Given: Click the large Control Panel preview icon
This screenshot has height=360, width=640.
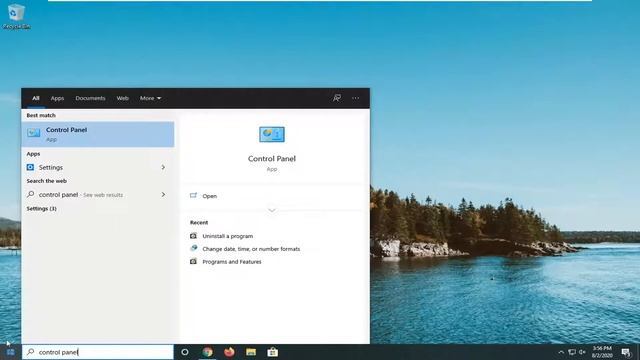Looking at the screenshot, I should pyautogui.click(x=272, y=134).
